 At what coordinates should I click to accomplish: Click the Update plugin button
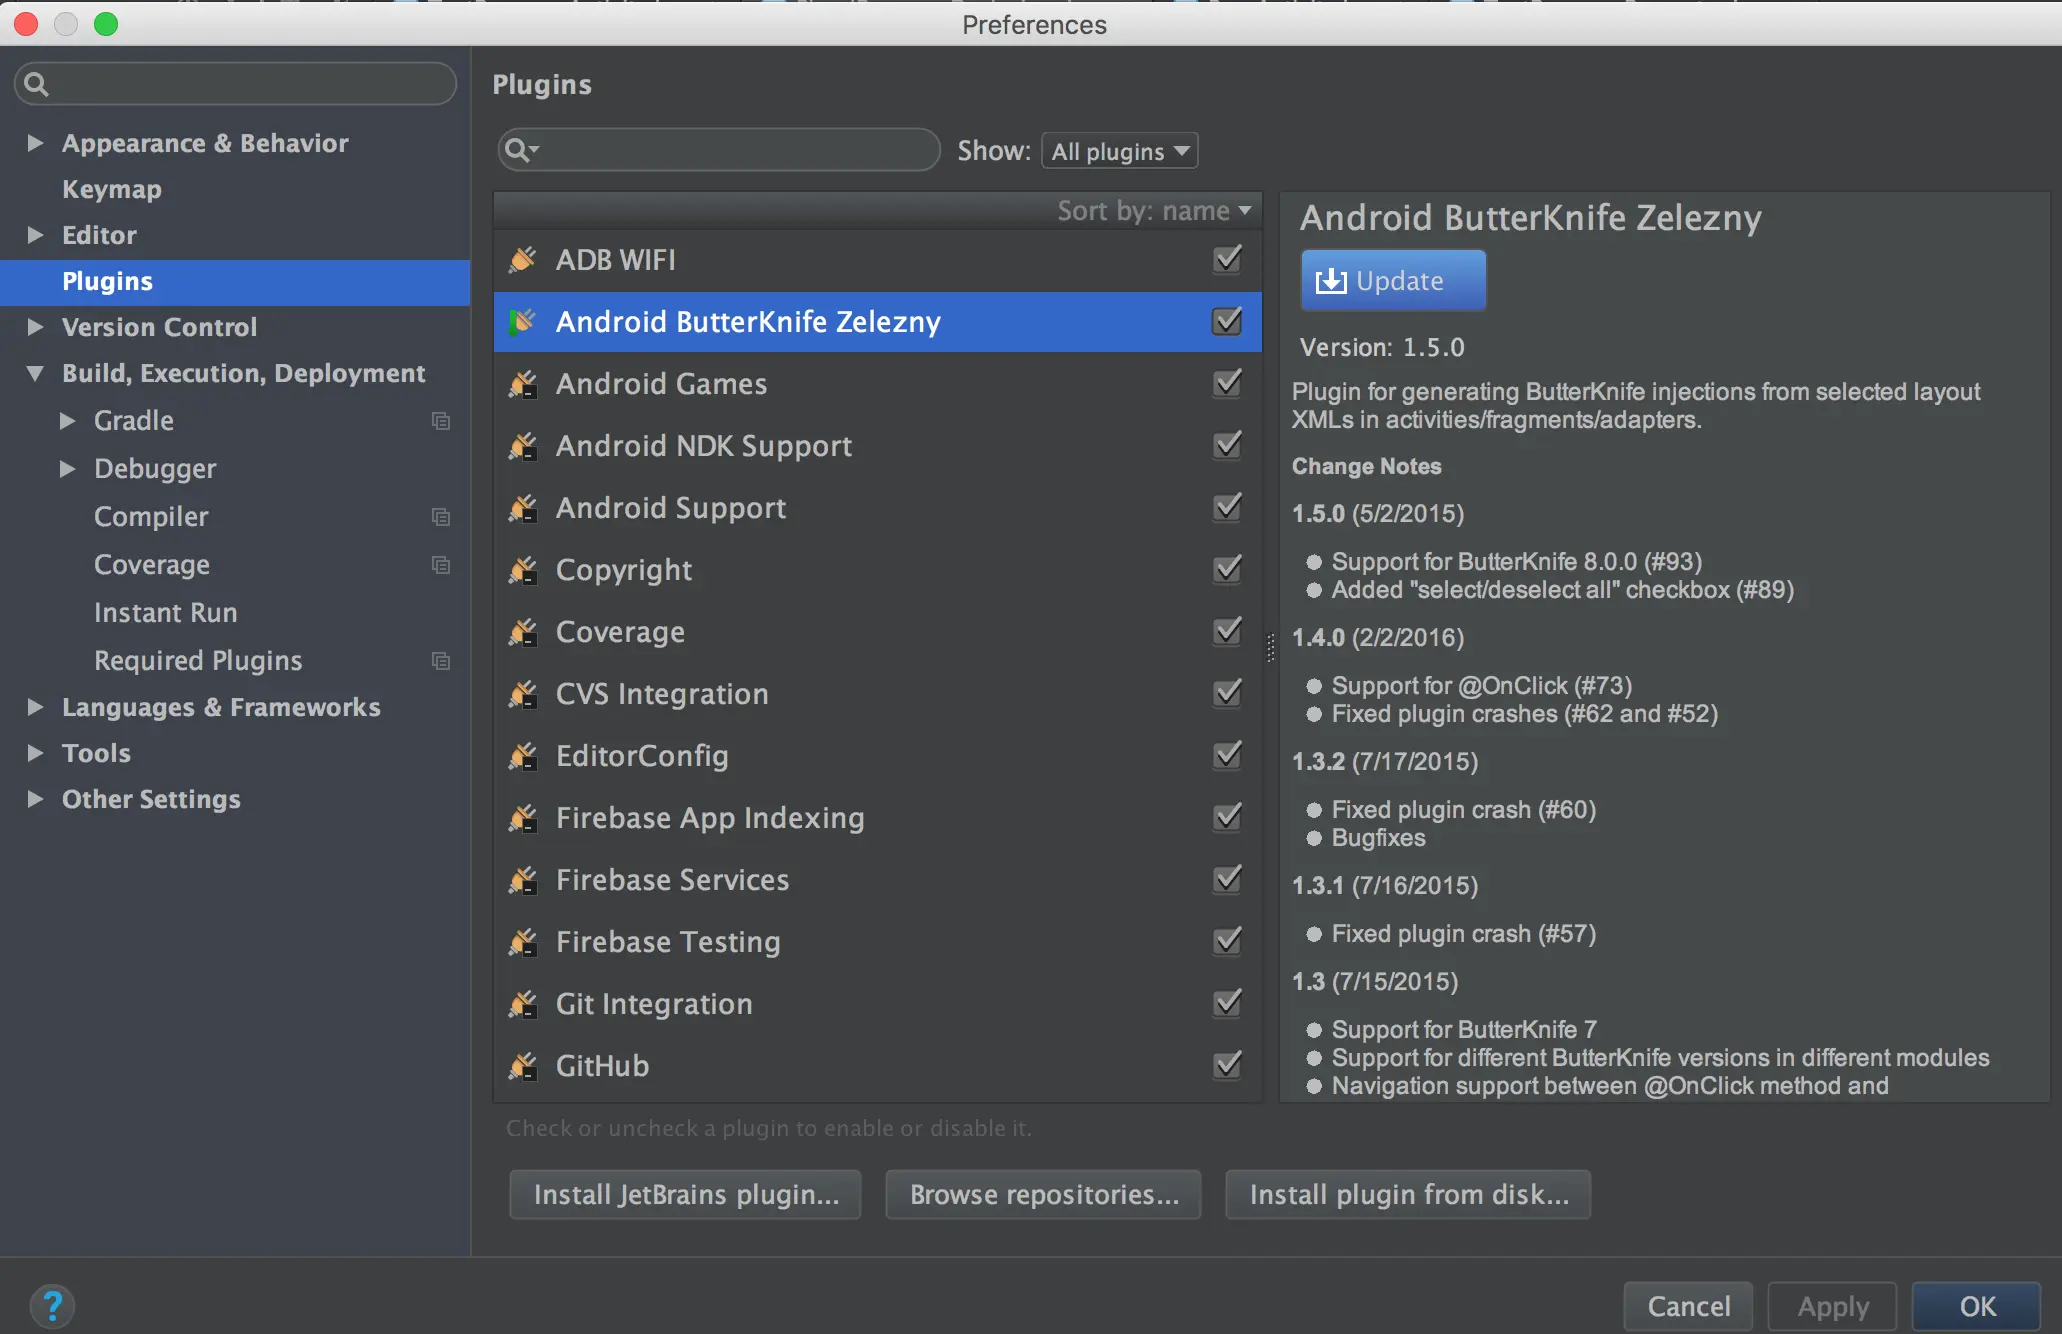(x=1393, y=281)
